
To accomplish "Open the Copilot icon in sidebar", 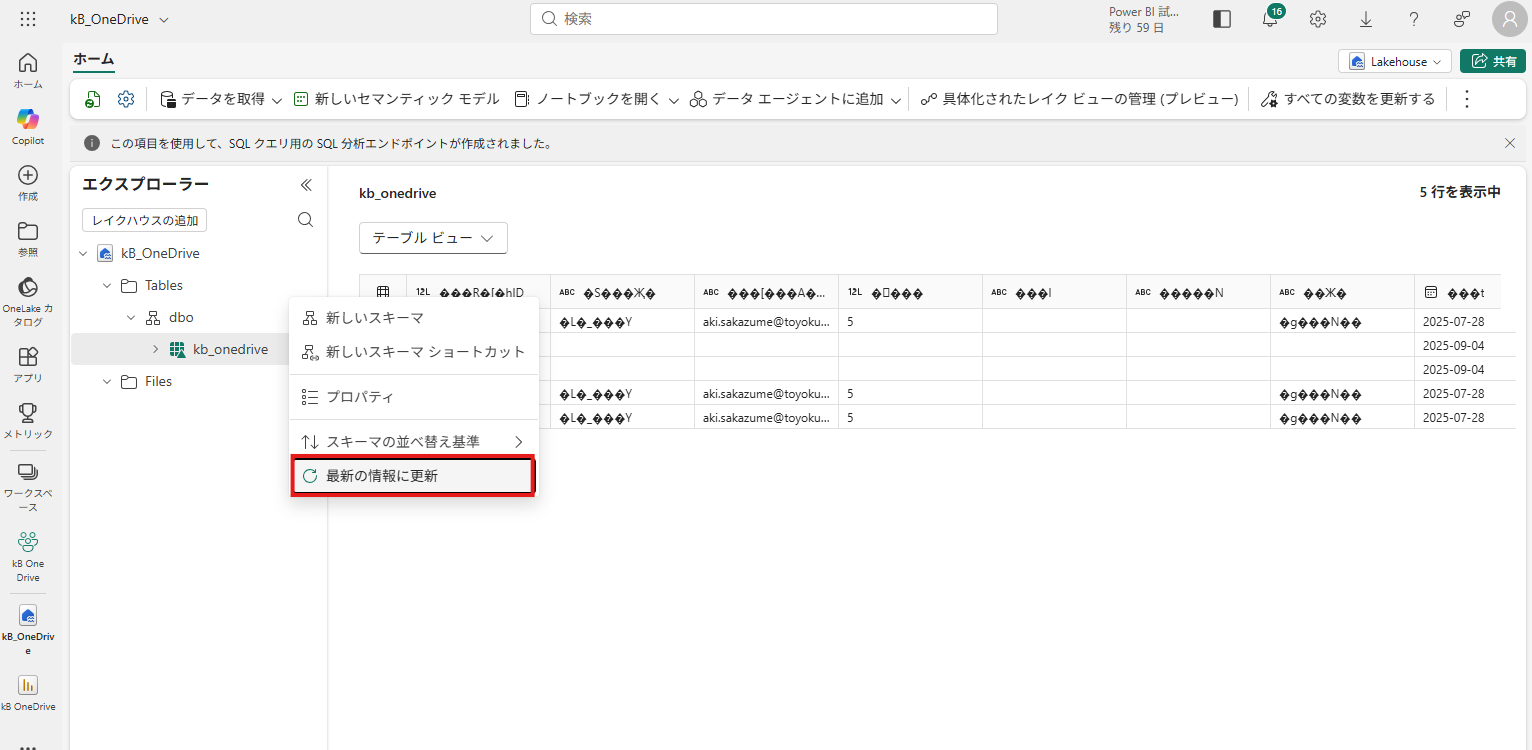I will click(28, 119).
